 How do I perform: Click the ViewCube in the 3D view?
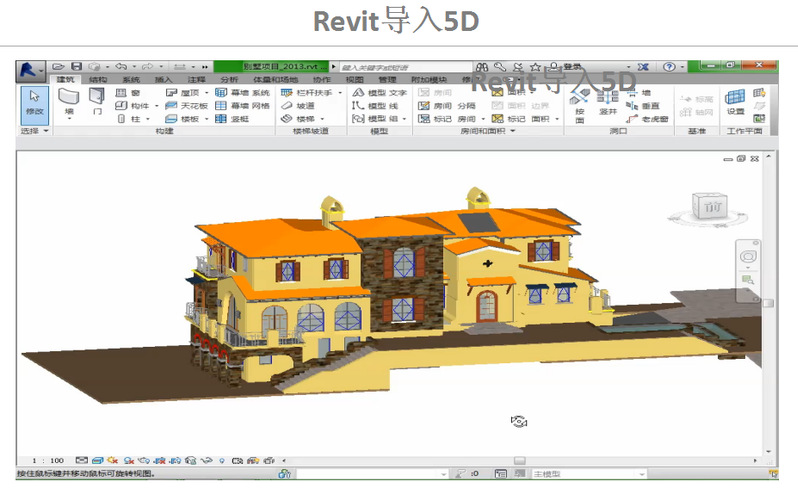tap(711, 205)
